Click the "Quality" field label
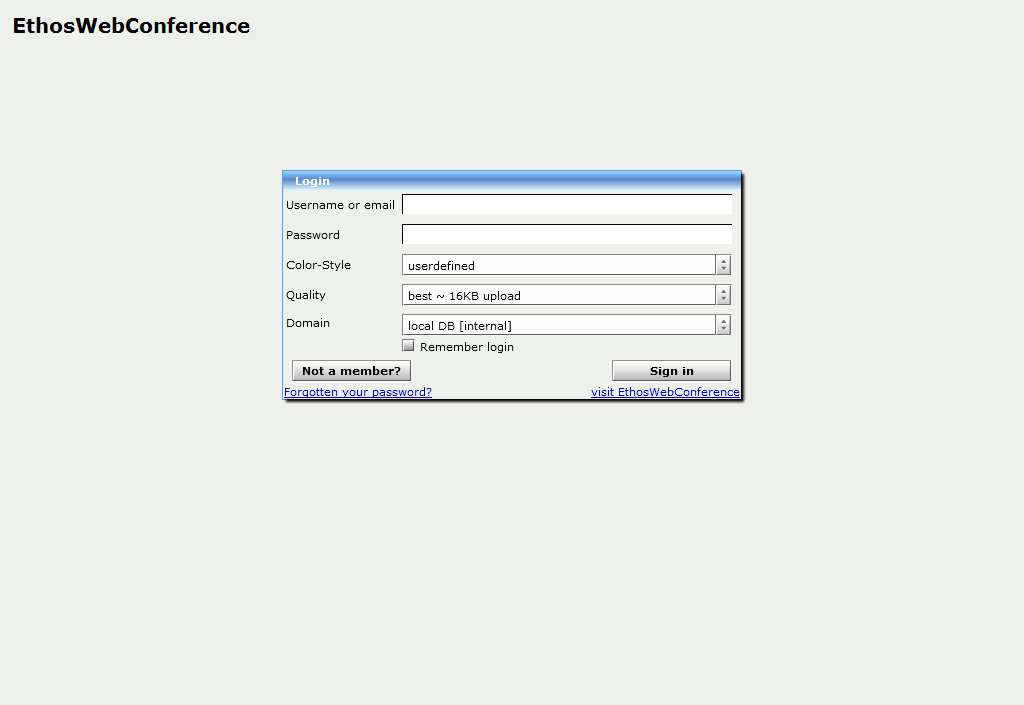The image size is (1024, 705). (x=306, y=295)
